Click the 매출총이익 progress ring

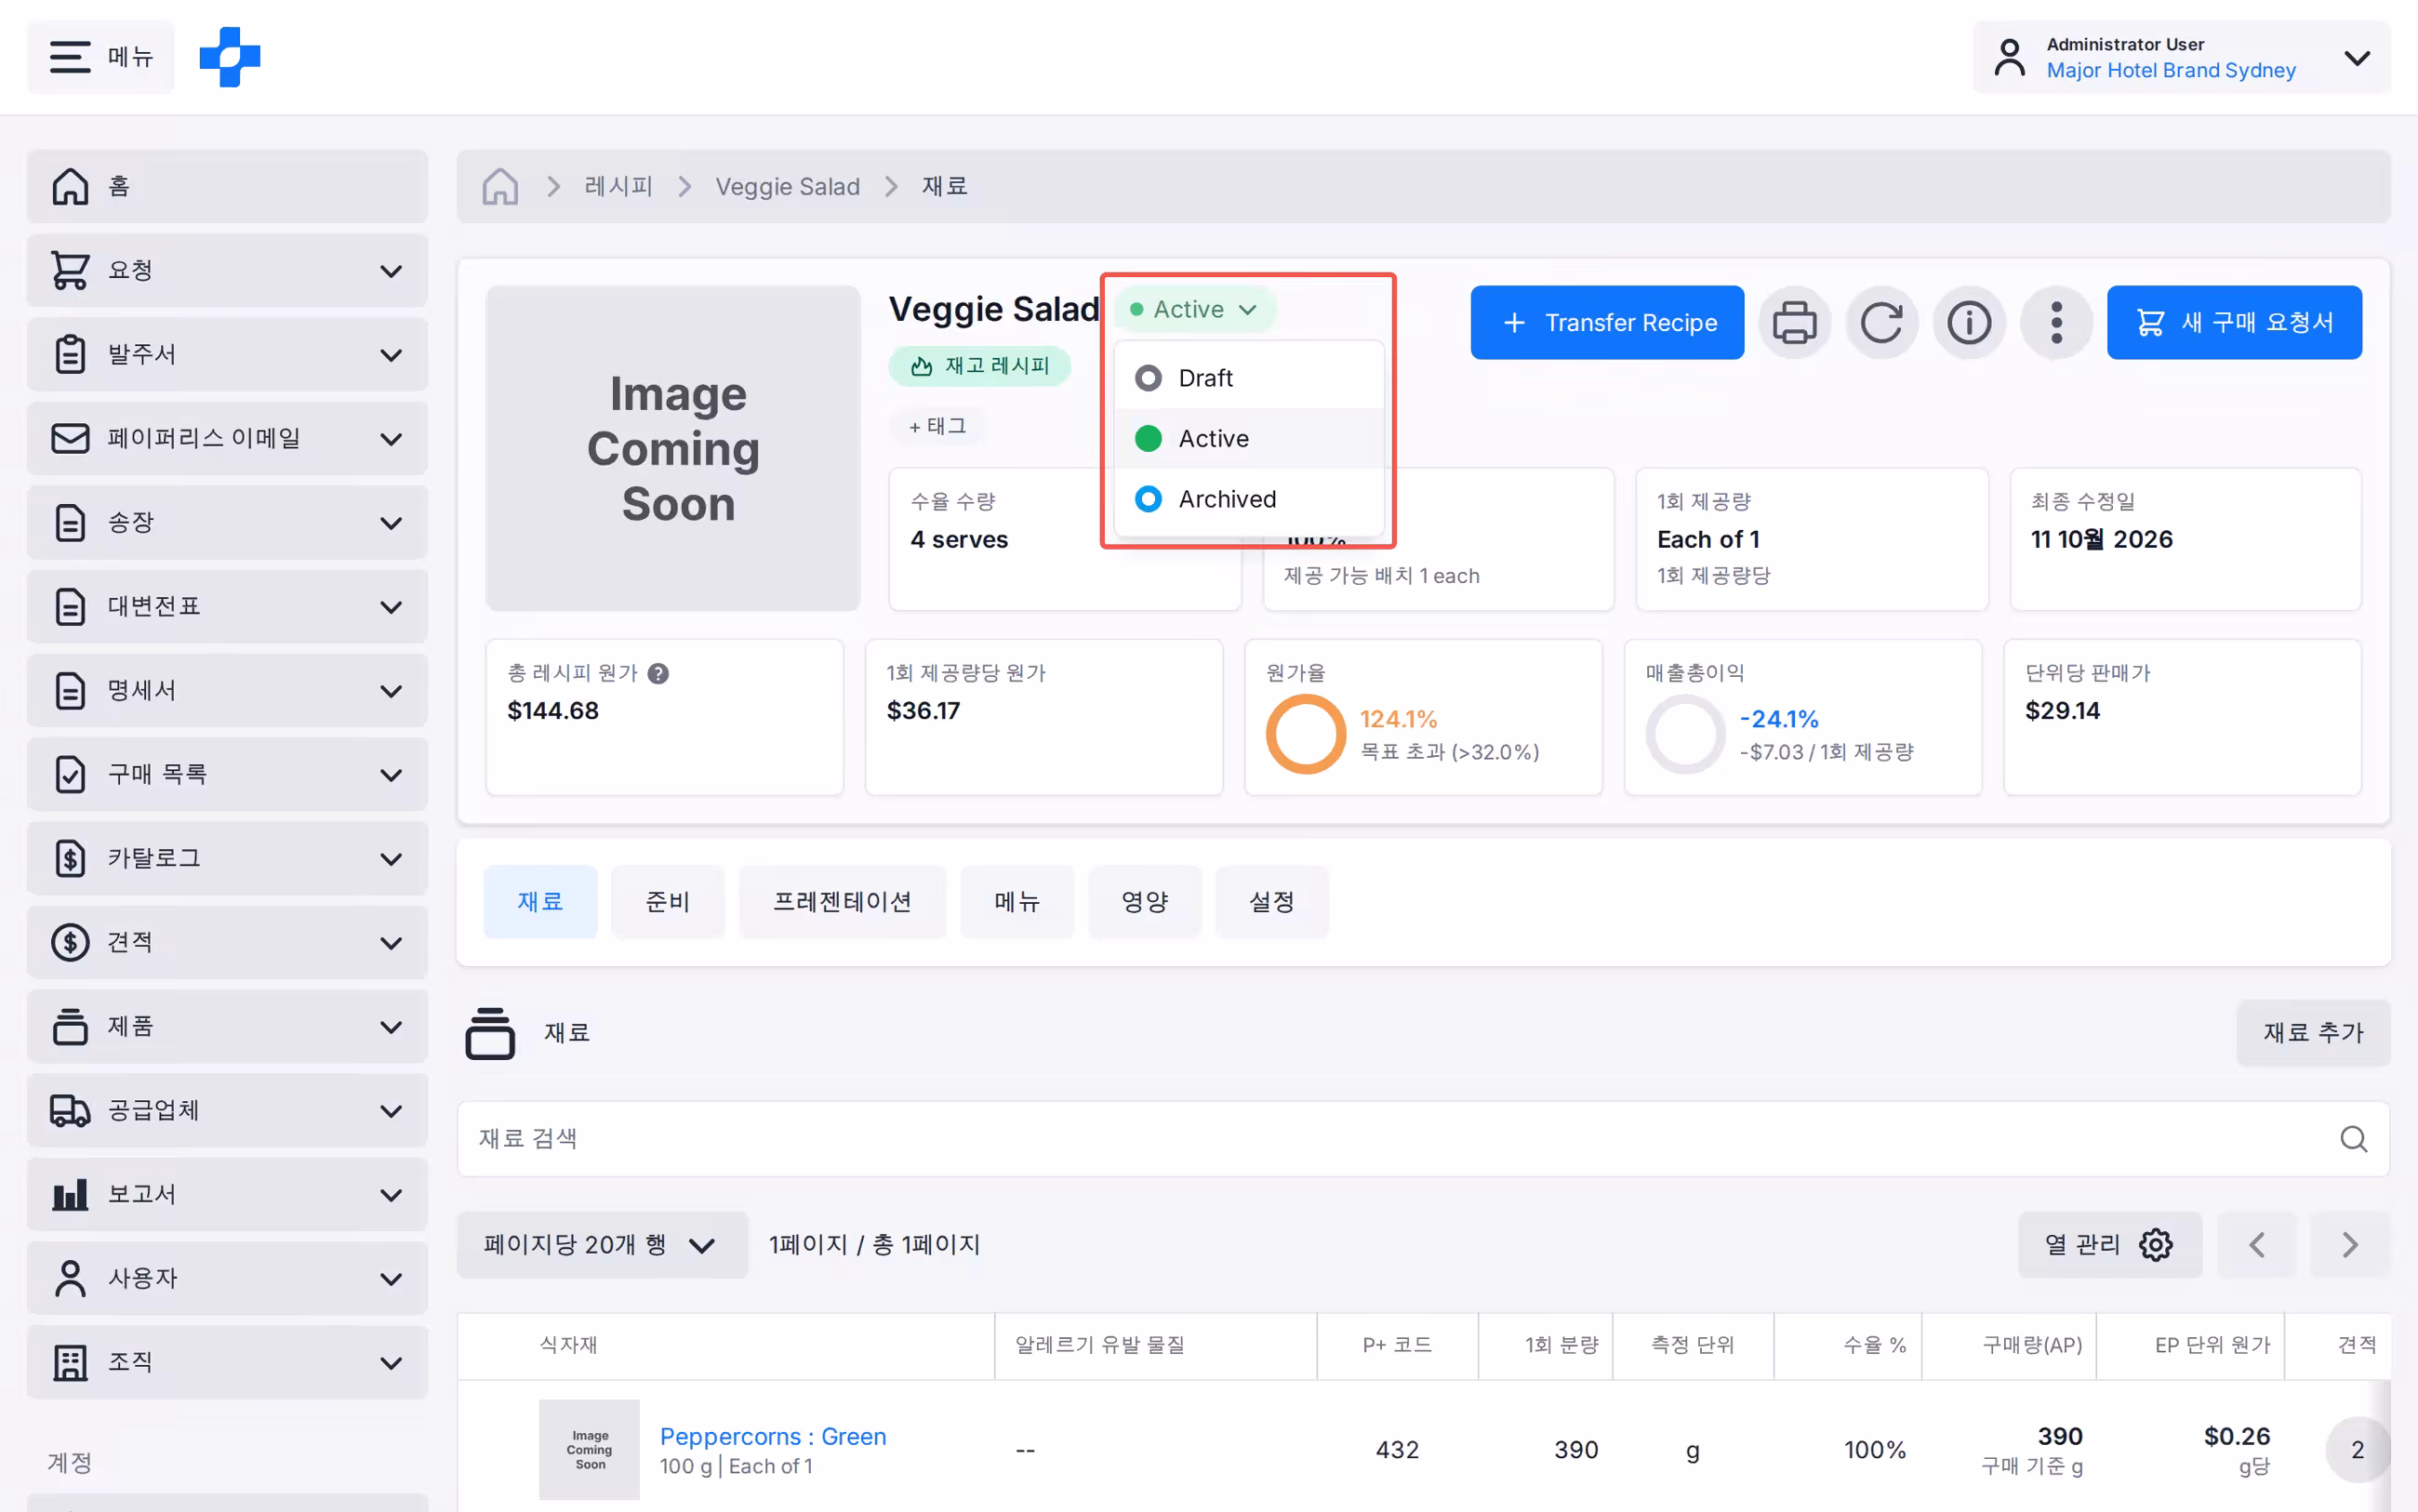tap(1685, 734)
